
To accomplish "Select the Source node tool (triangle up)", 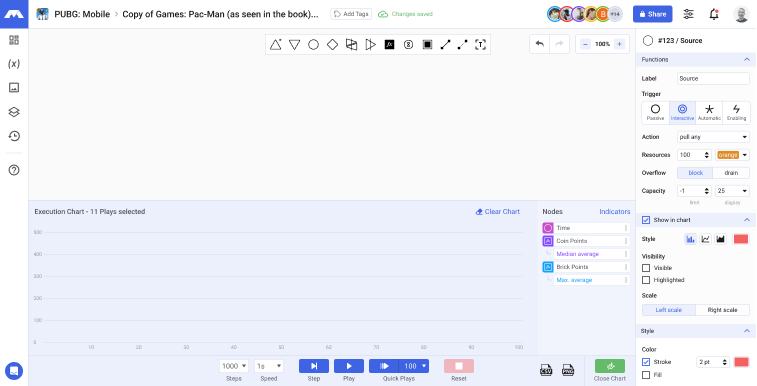I will coord(276,45).
